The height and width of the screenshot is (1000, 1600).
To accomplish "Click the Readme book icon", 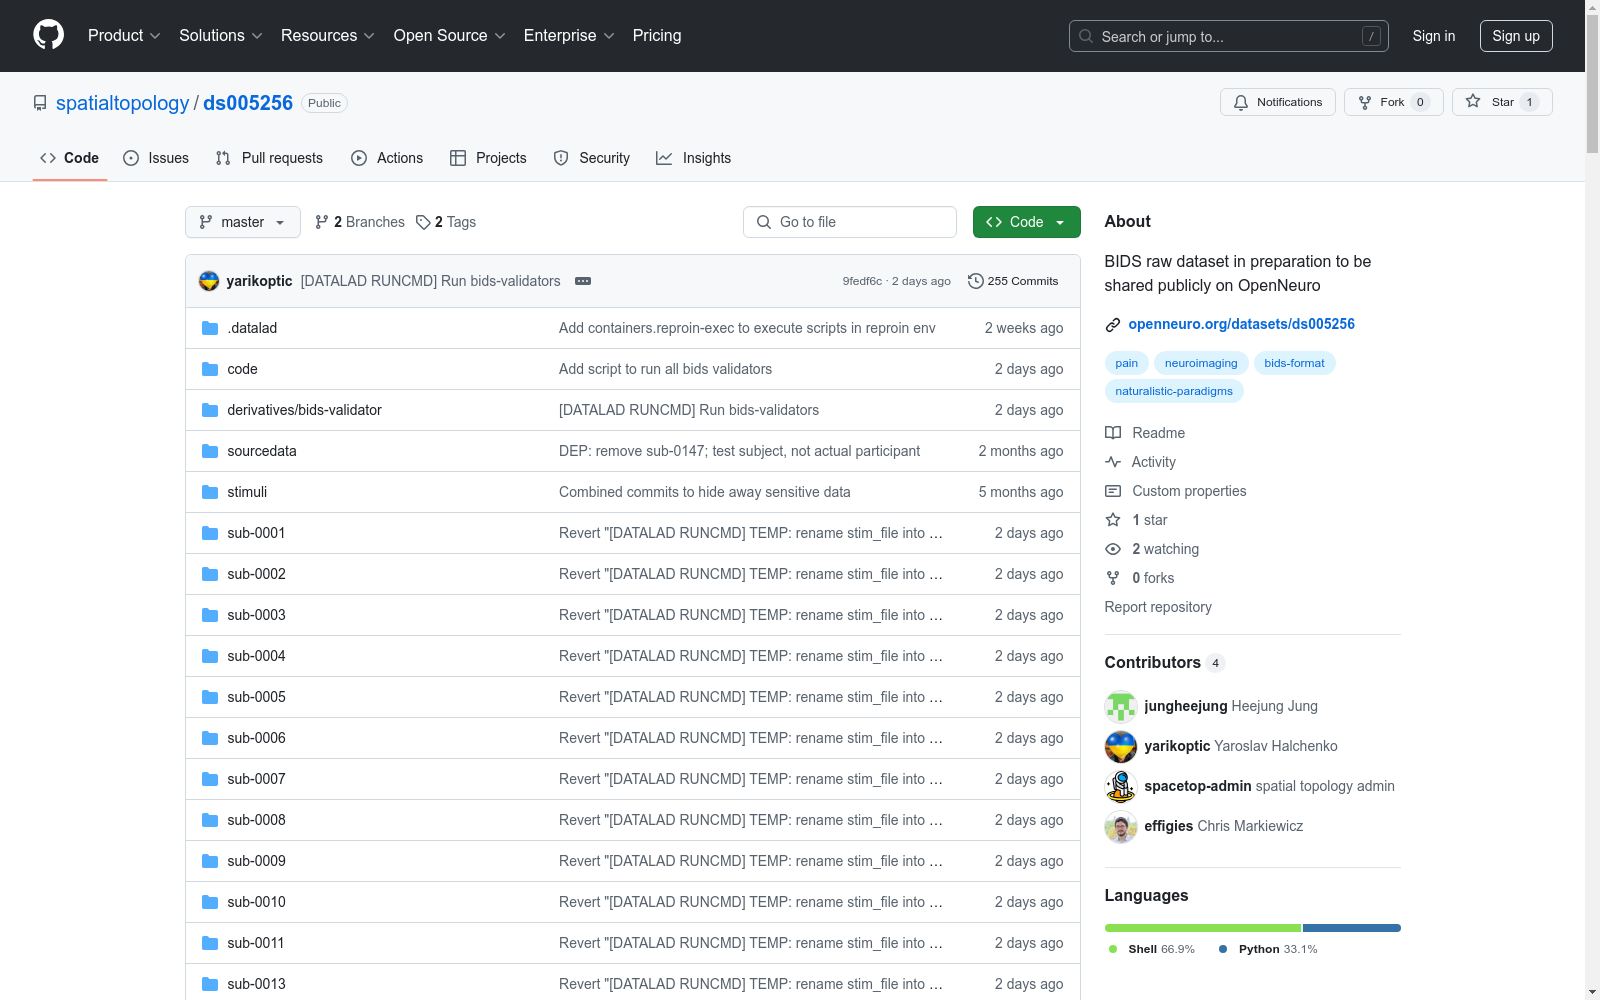I will pos(1113,433).
